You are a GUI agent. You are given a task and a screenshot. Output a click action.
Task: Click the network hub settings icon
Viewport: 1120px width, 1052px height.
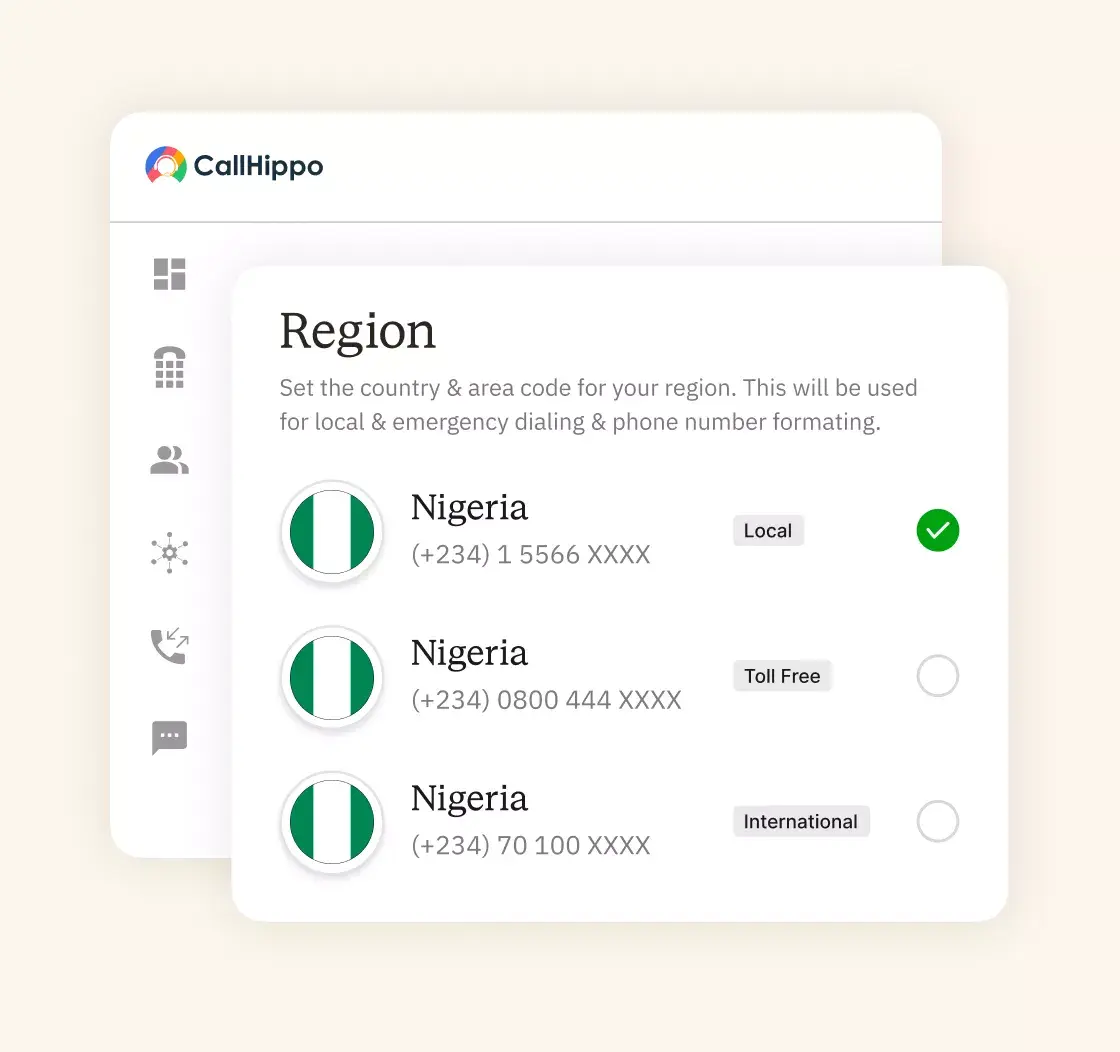point(170,552)
